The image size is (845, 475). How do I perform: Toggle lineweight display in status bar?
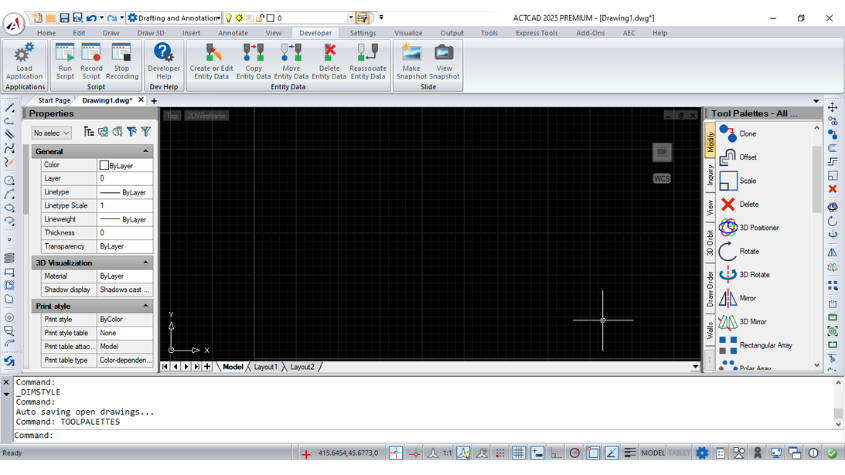pos(629,453)
